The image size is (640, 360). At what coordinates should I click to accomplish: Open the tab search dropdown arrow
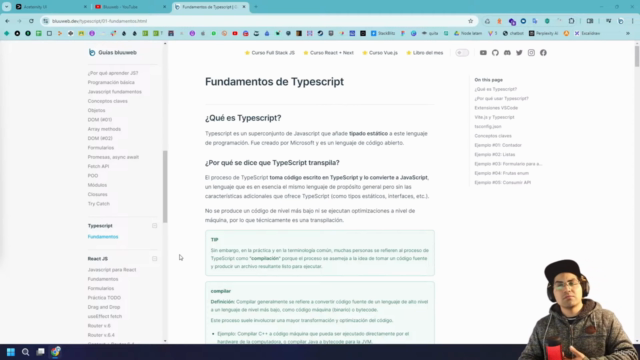click(x=7, y=7)
